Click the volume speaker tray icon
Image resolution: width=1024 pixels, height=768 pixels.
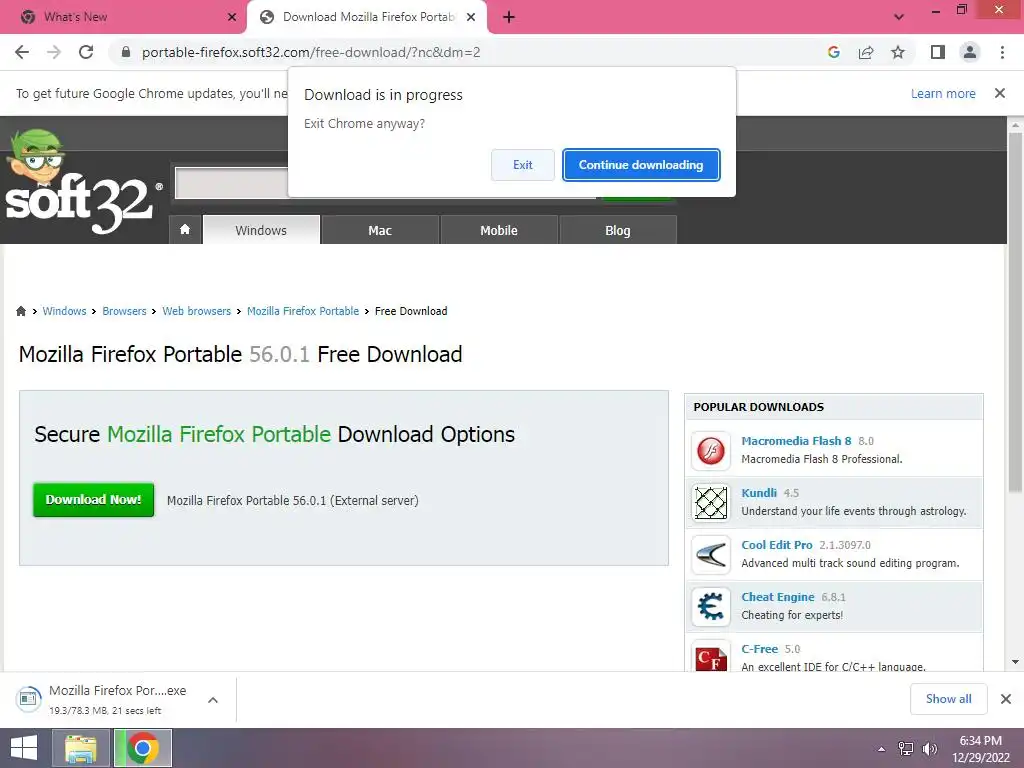(929, 749)
